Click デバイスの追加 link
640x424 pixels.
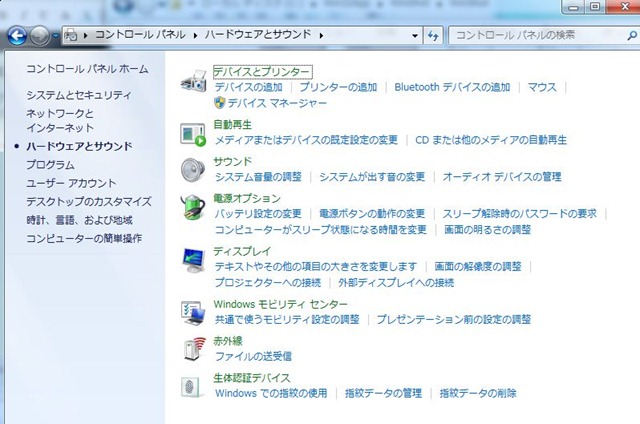tap(249, 87)
